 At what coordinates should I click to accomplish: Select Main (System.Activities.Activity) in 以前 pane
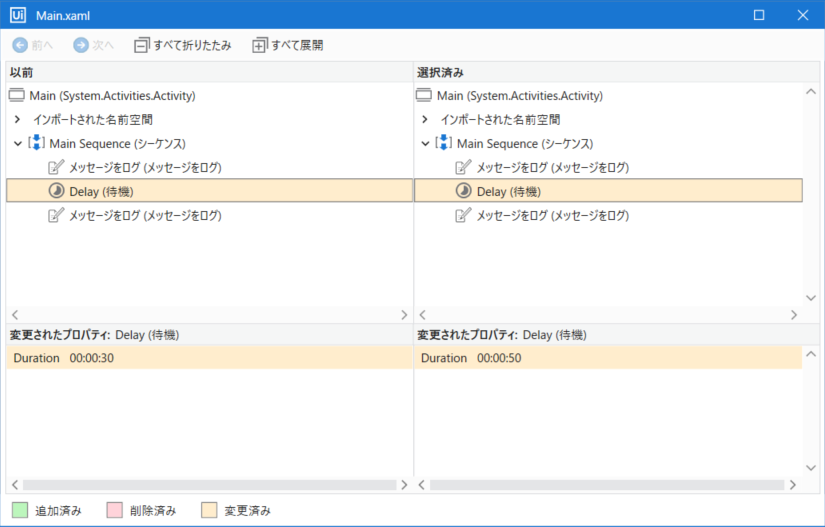113,96
